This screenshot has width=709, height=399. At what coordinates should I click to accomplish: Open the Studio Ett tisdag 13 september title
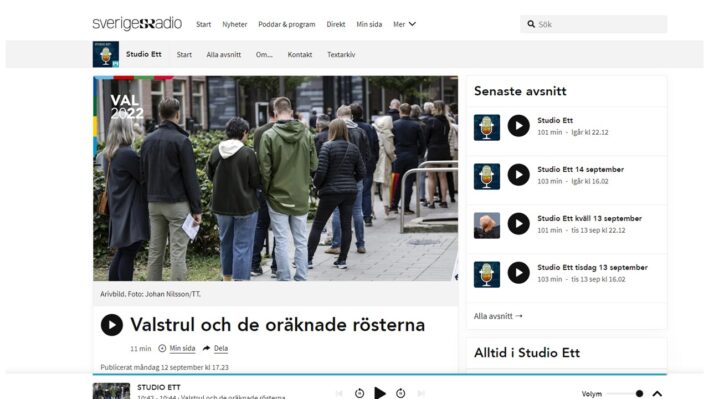592,267
